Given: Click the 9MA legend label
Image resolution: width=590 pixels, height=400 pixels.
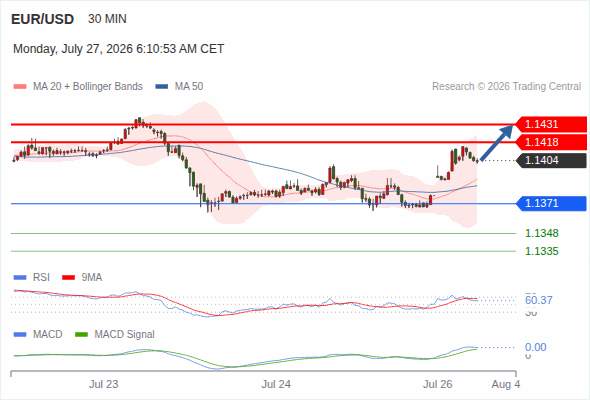Looking at the screenshot, I should click(x=92, y=278).
